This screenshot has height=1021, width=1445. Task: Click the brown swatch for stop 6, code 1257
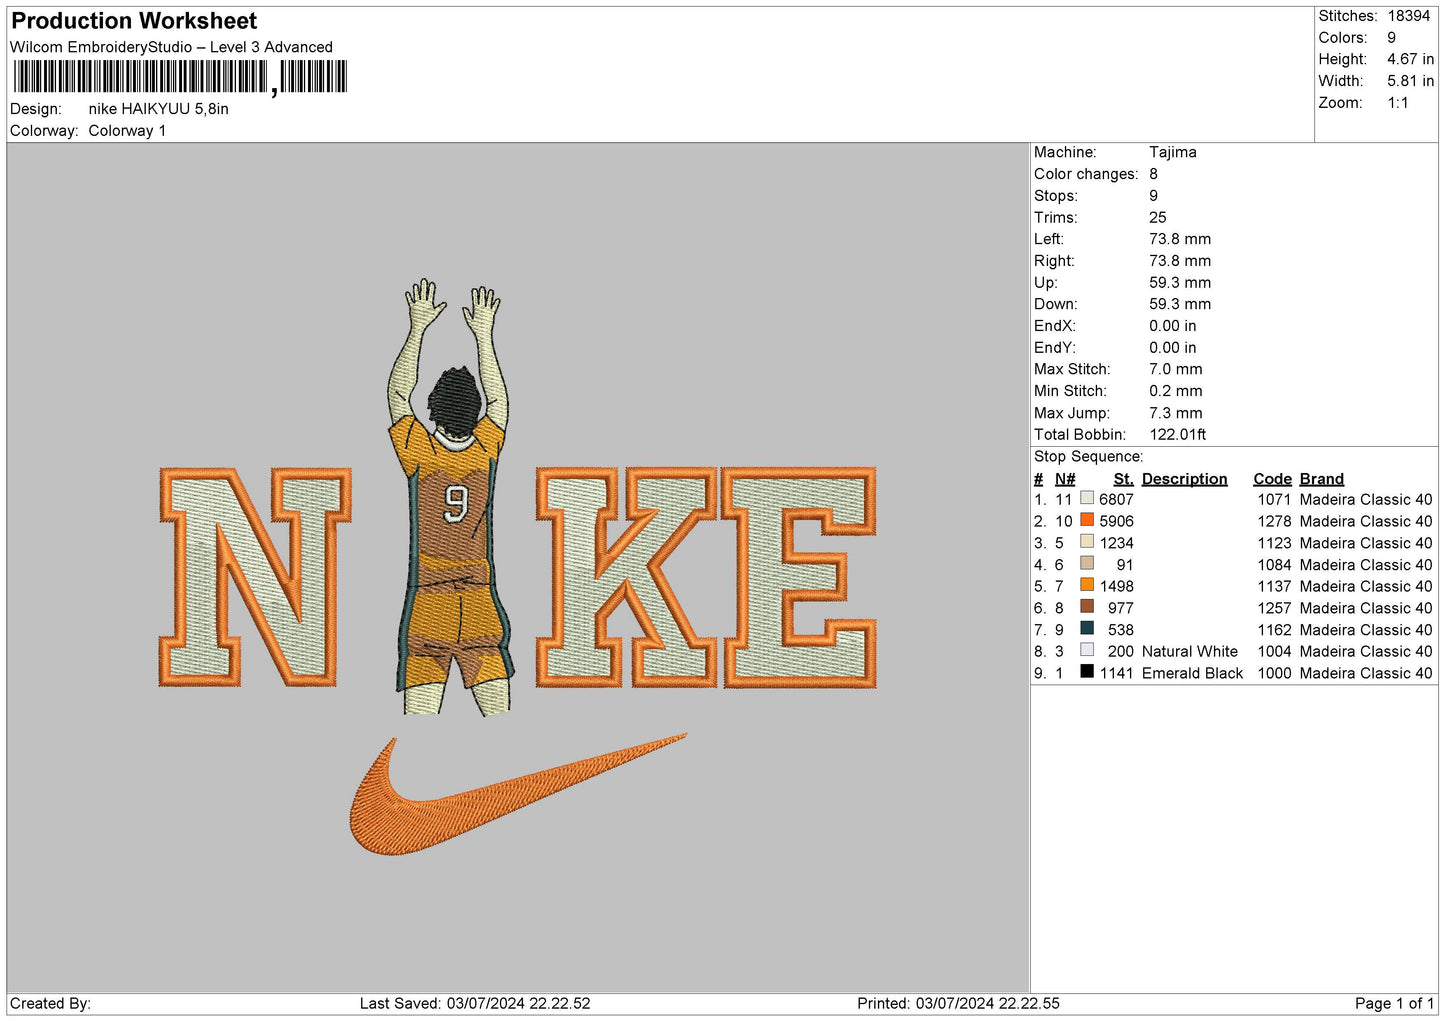pyautogui.click(x=1087, y=607)
